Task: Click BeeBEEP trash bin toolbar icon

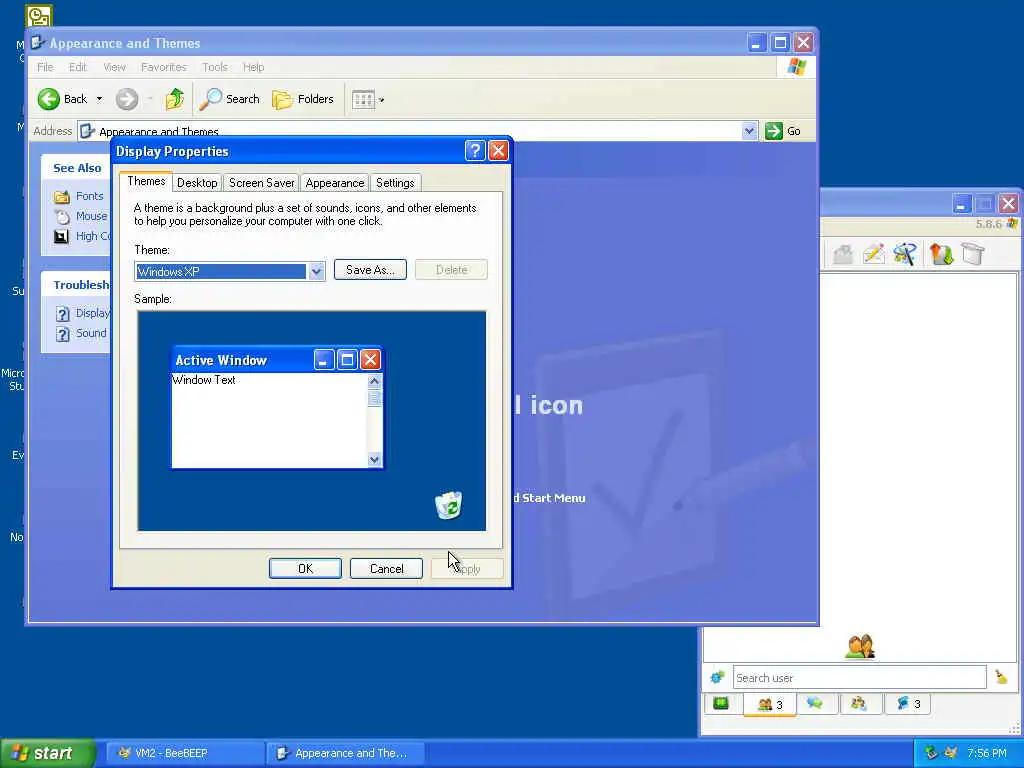Action: point(973,254)
